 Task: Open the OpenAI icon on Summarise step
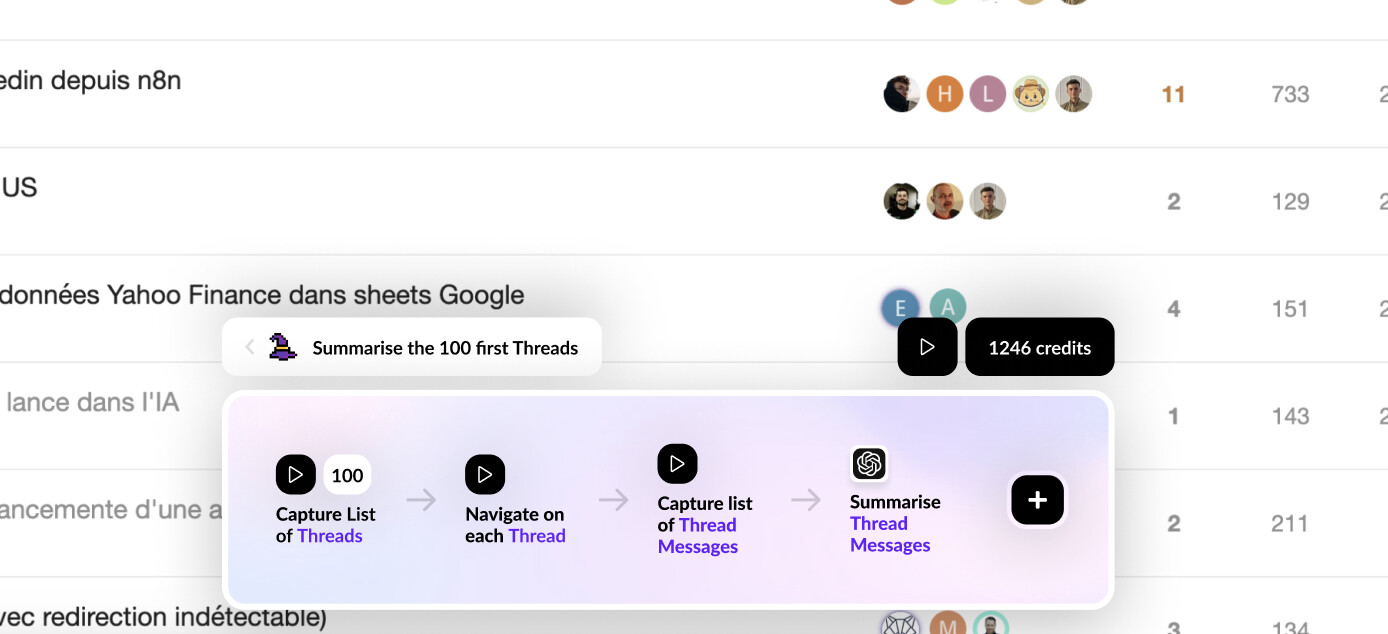coord(869,463)
